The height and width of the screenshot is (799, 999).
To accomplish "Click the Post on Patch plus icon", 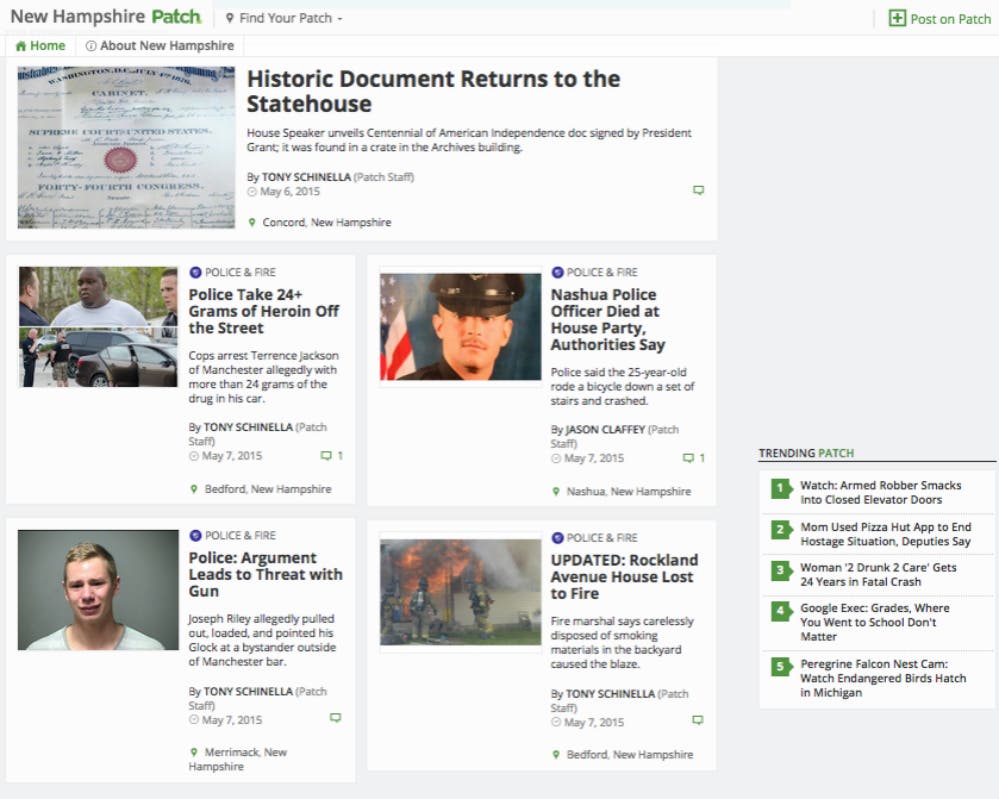I will pos(897,18).
